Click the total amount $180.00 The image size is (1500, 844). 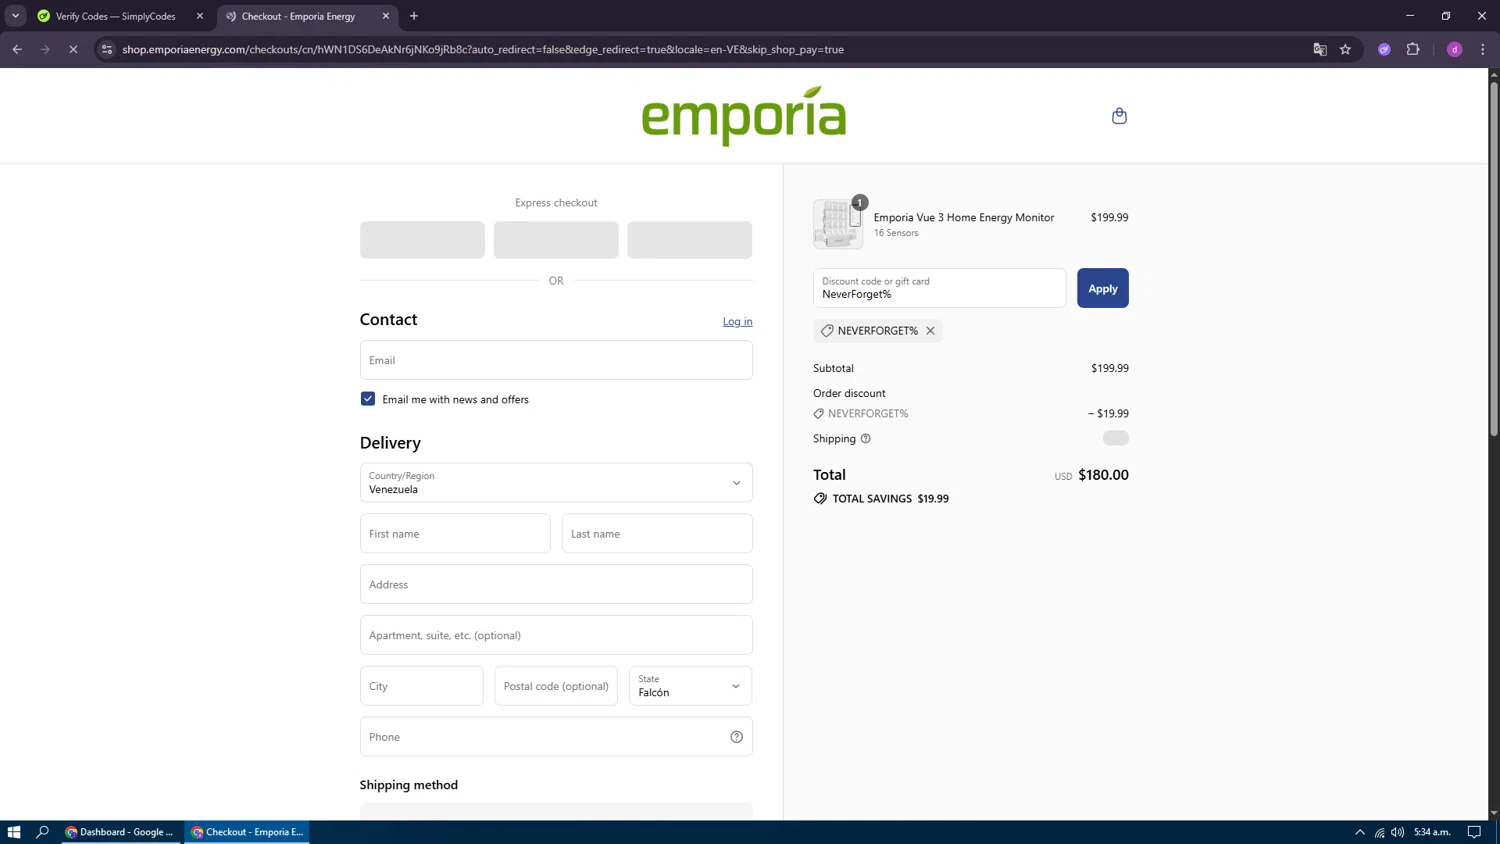1103,475
